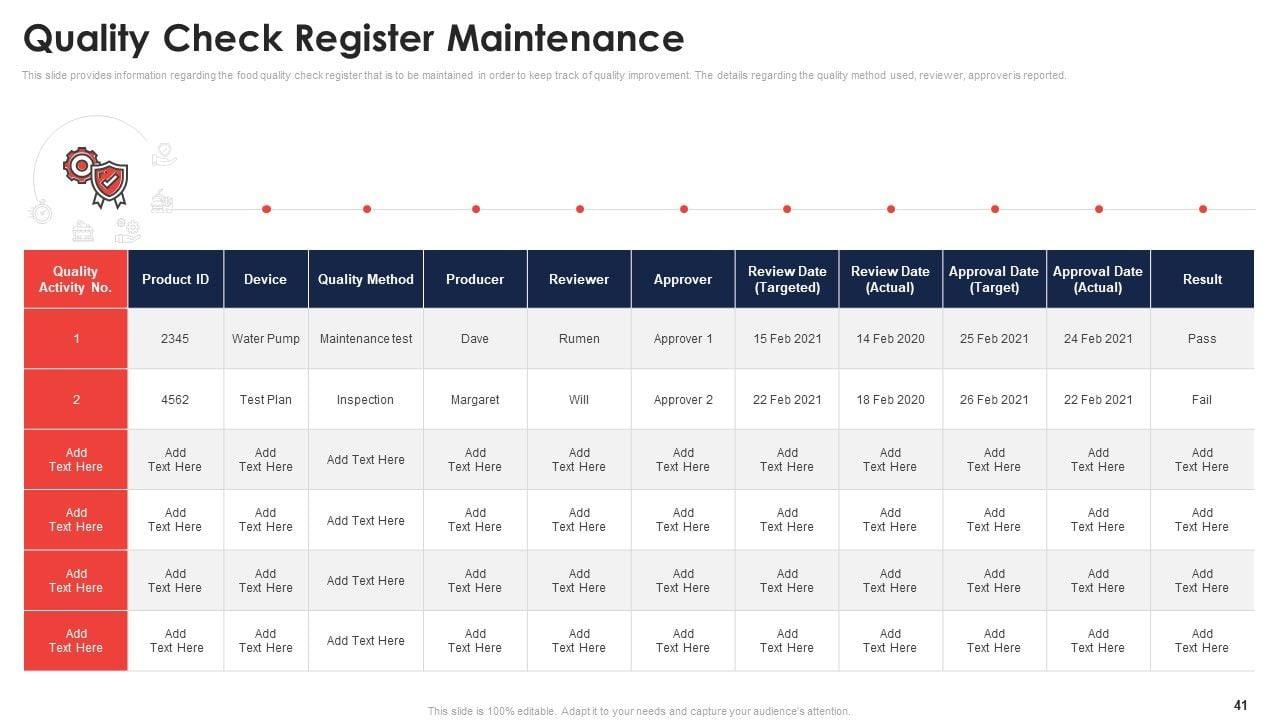Image resolution: width=1280 pixels, height=720 pixels.
Task: Click the red gear icon
Action: pos(78,164)
